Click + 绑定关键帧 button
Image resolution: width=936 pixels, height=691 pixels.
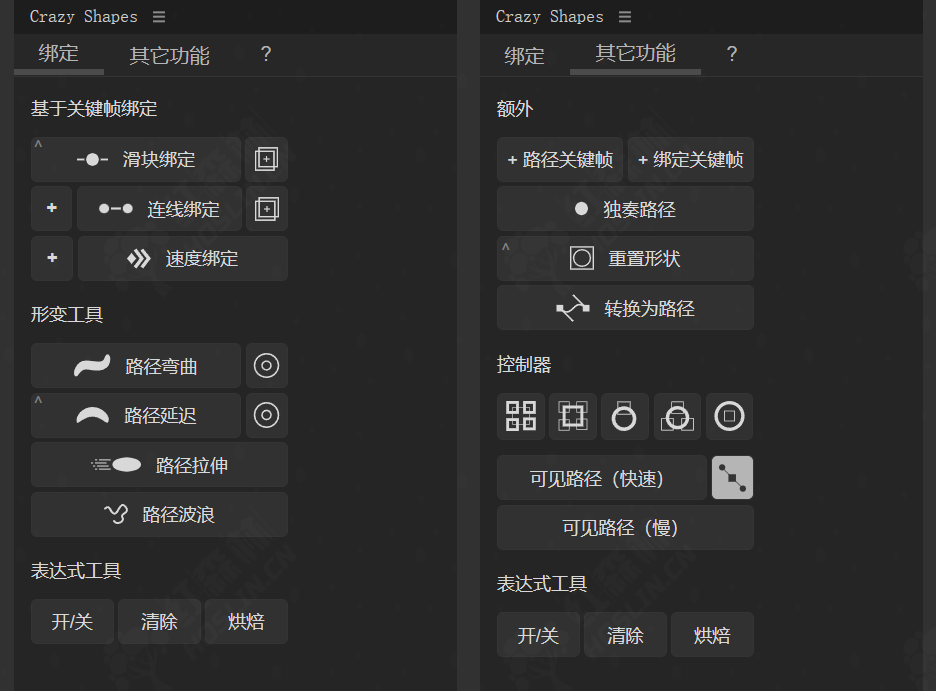coord(691,159)
